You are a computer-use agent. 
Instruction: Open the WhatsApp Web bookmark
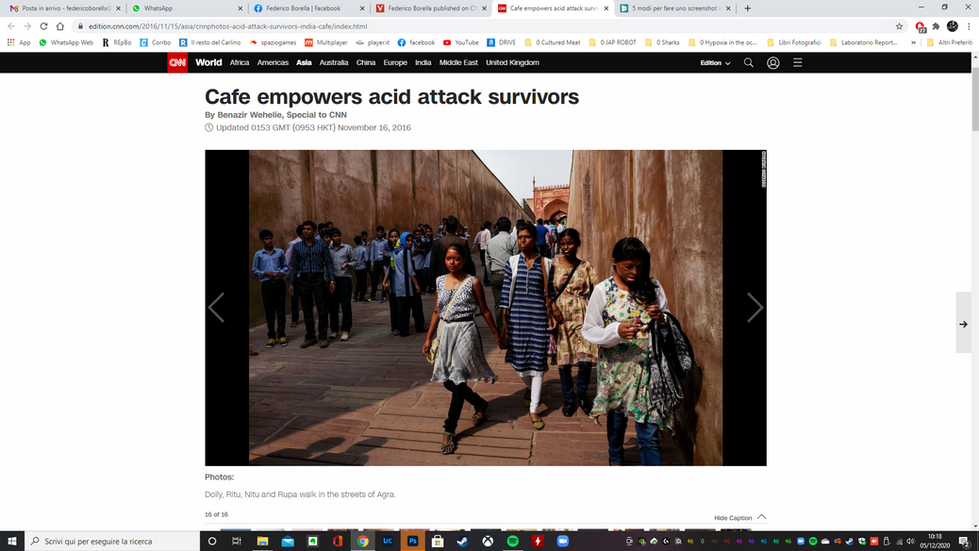66,42
